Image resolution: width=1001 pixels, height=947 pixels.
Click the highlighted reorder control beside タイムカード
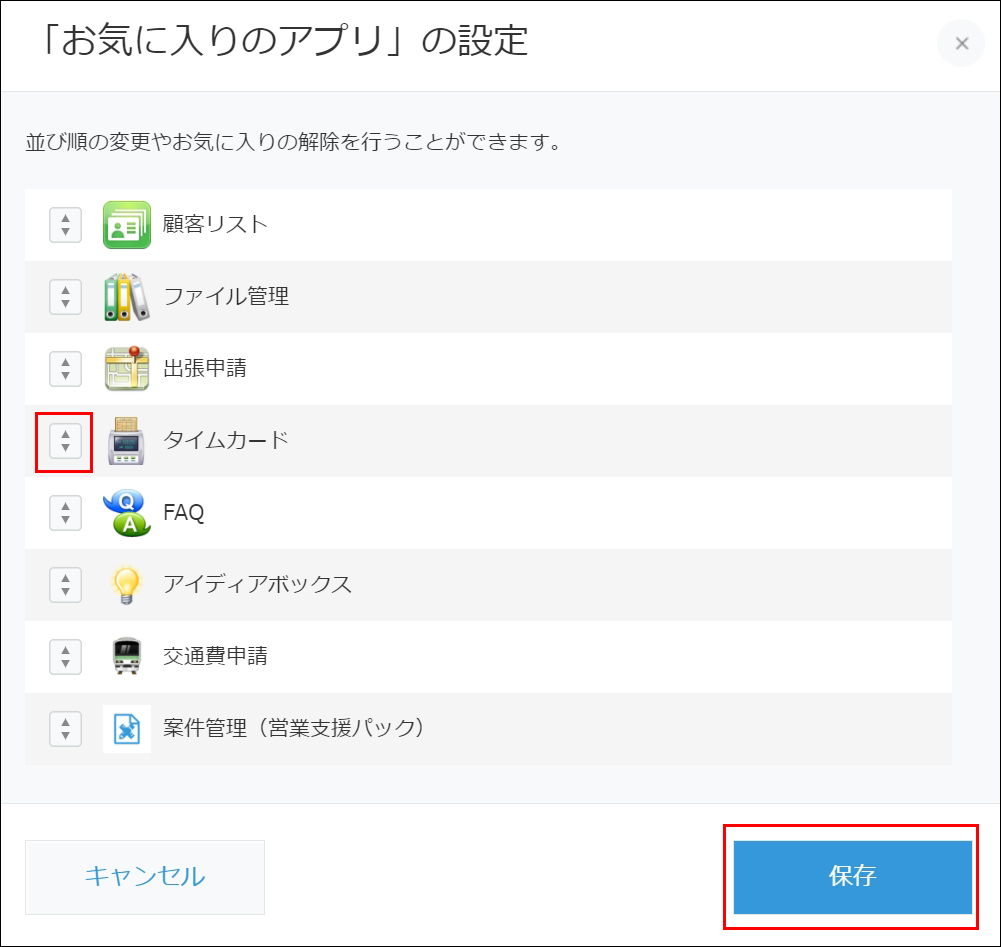click(64, 440)
